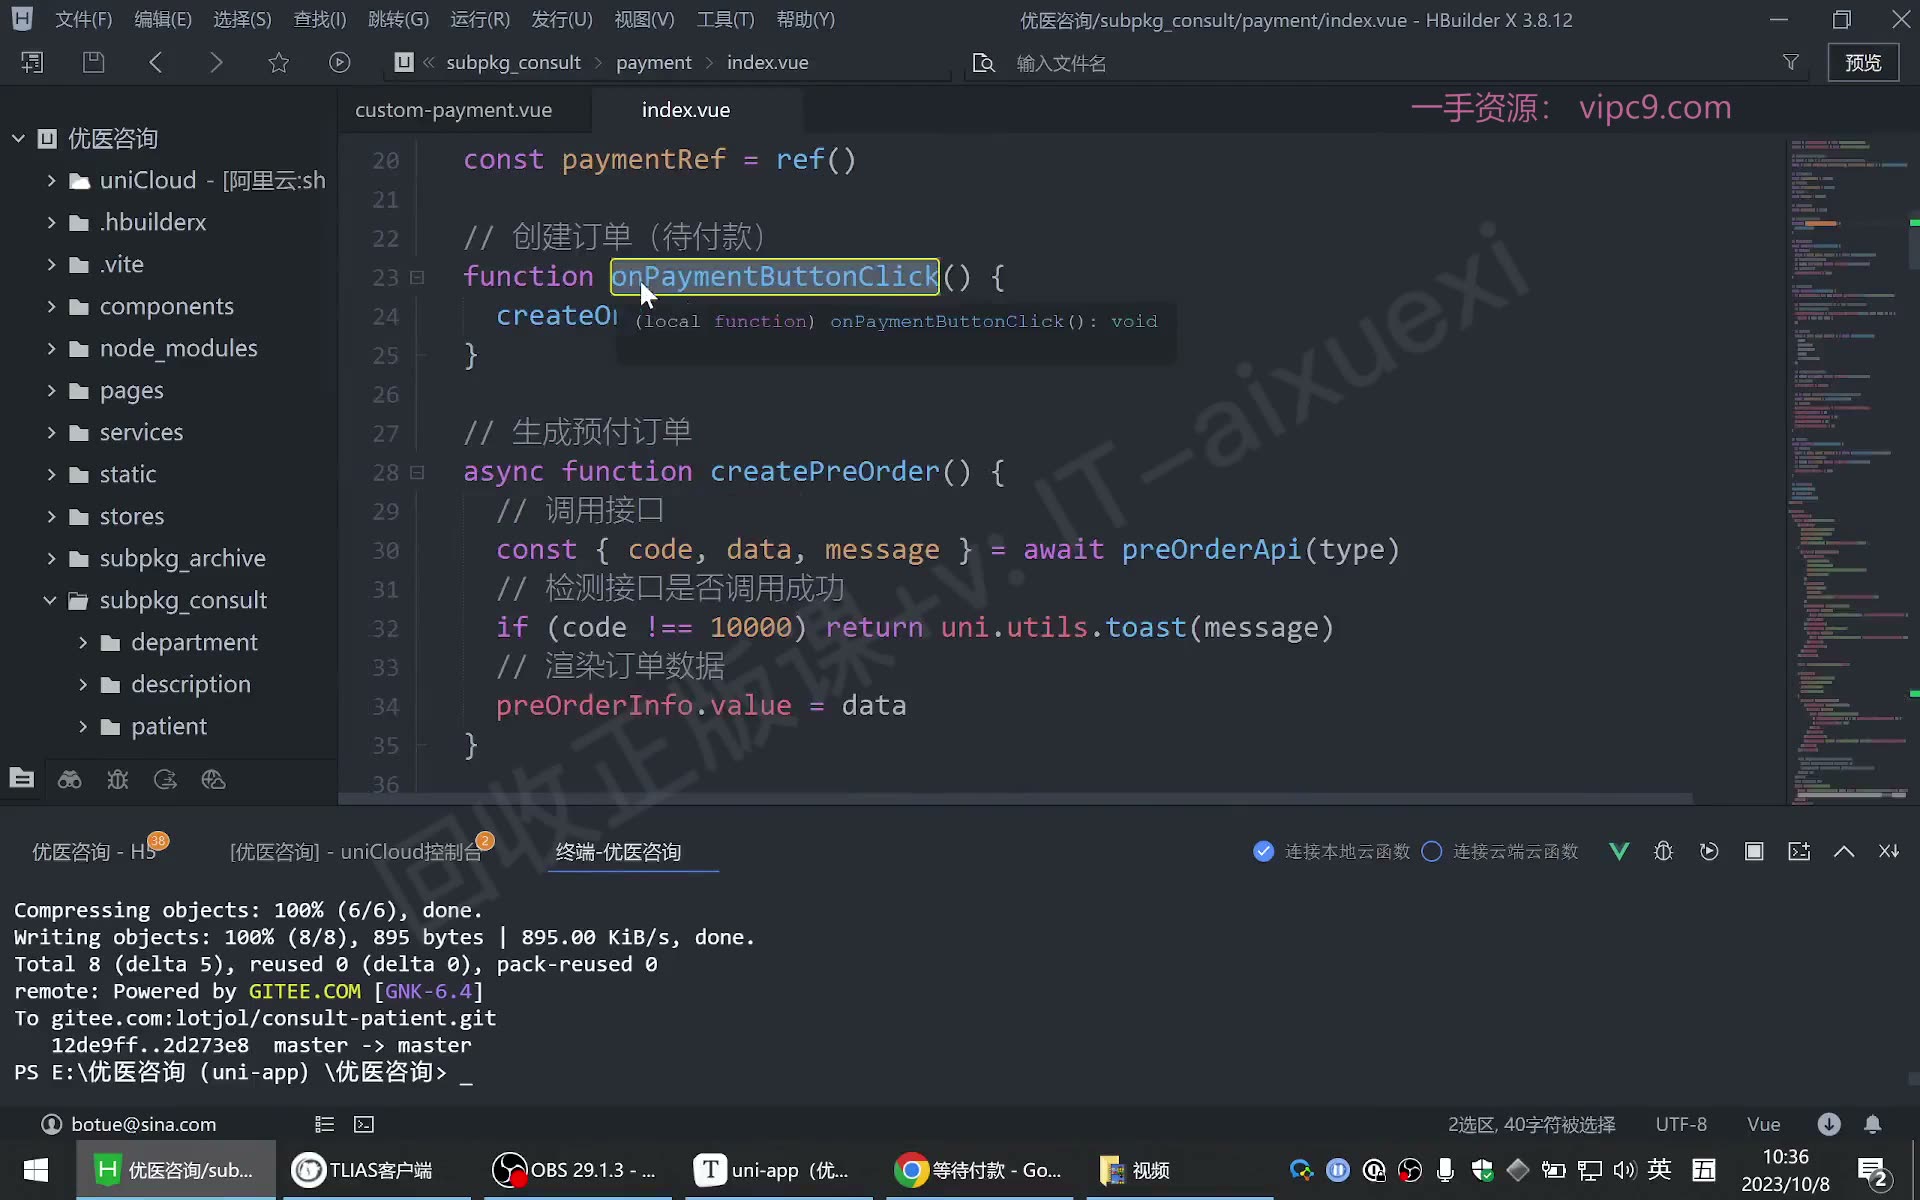Image resolution: width=1920 pixels, height=1200 pixels.
Task: Click the debug bug icon in console toolbar
Action: pos(1663,851)
